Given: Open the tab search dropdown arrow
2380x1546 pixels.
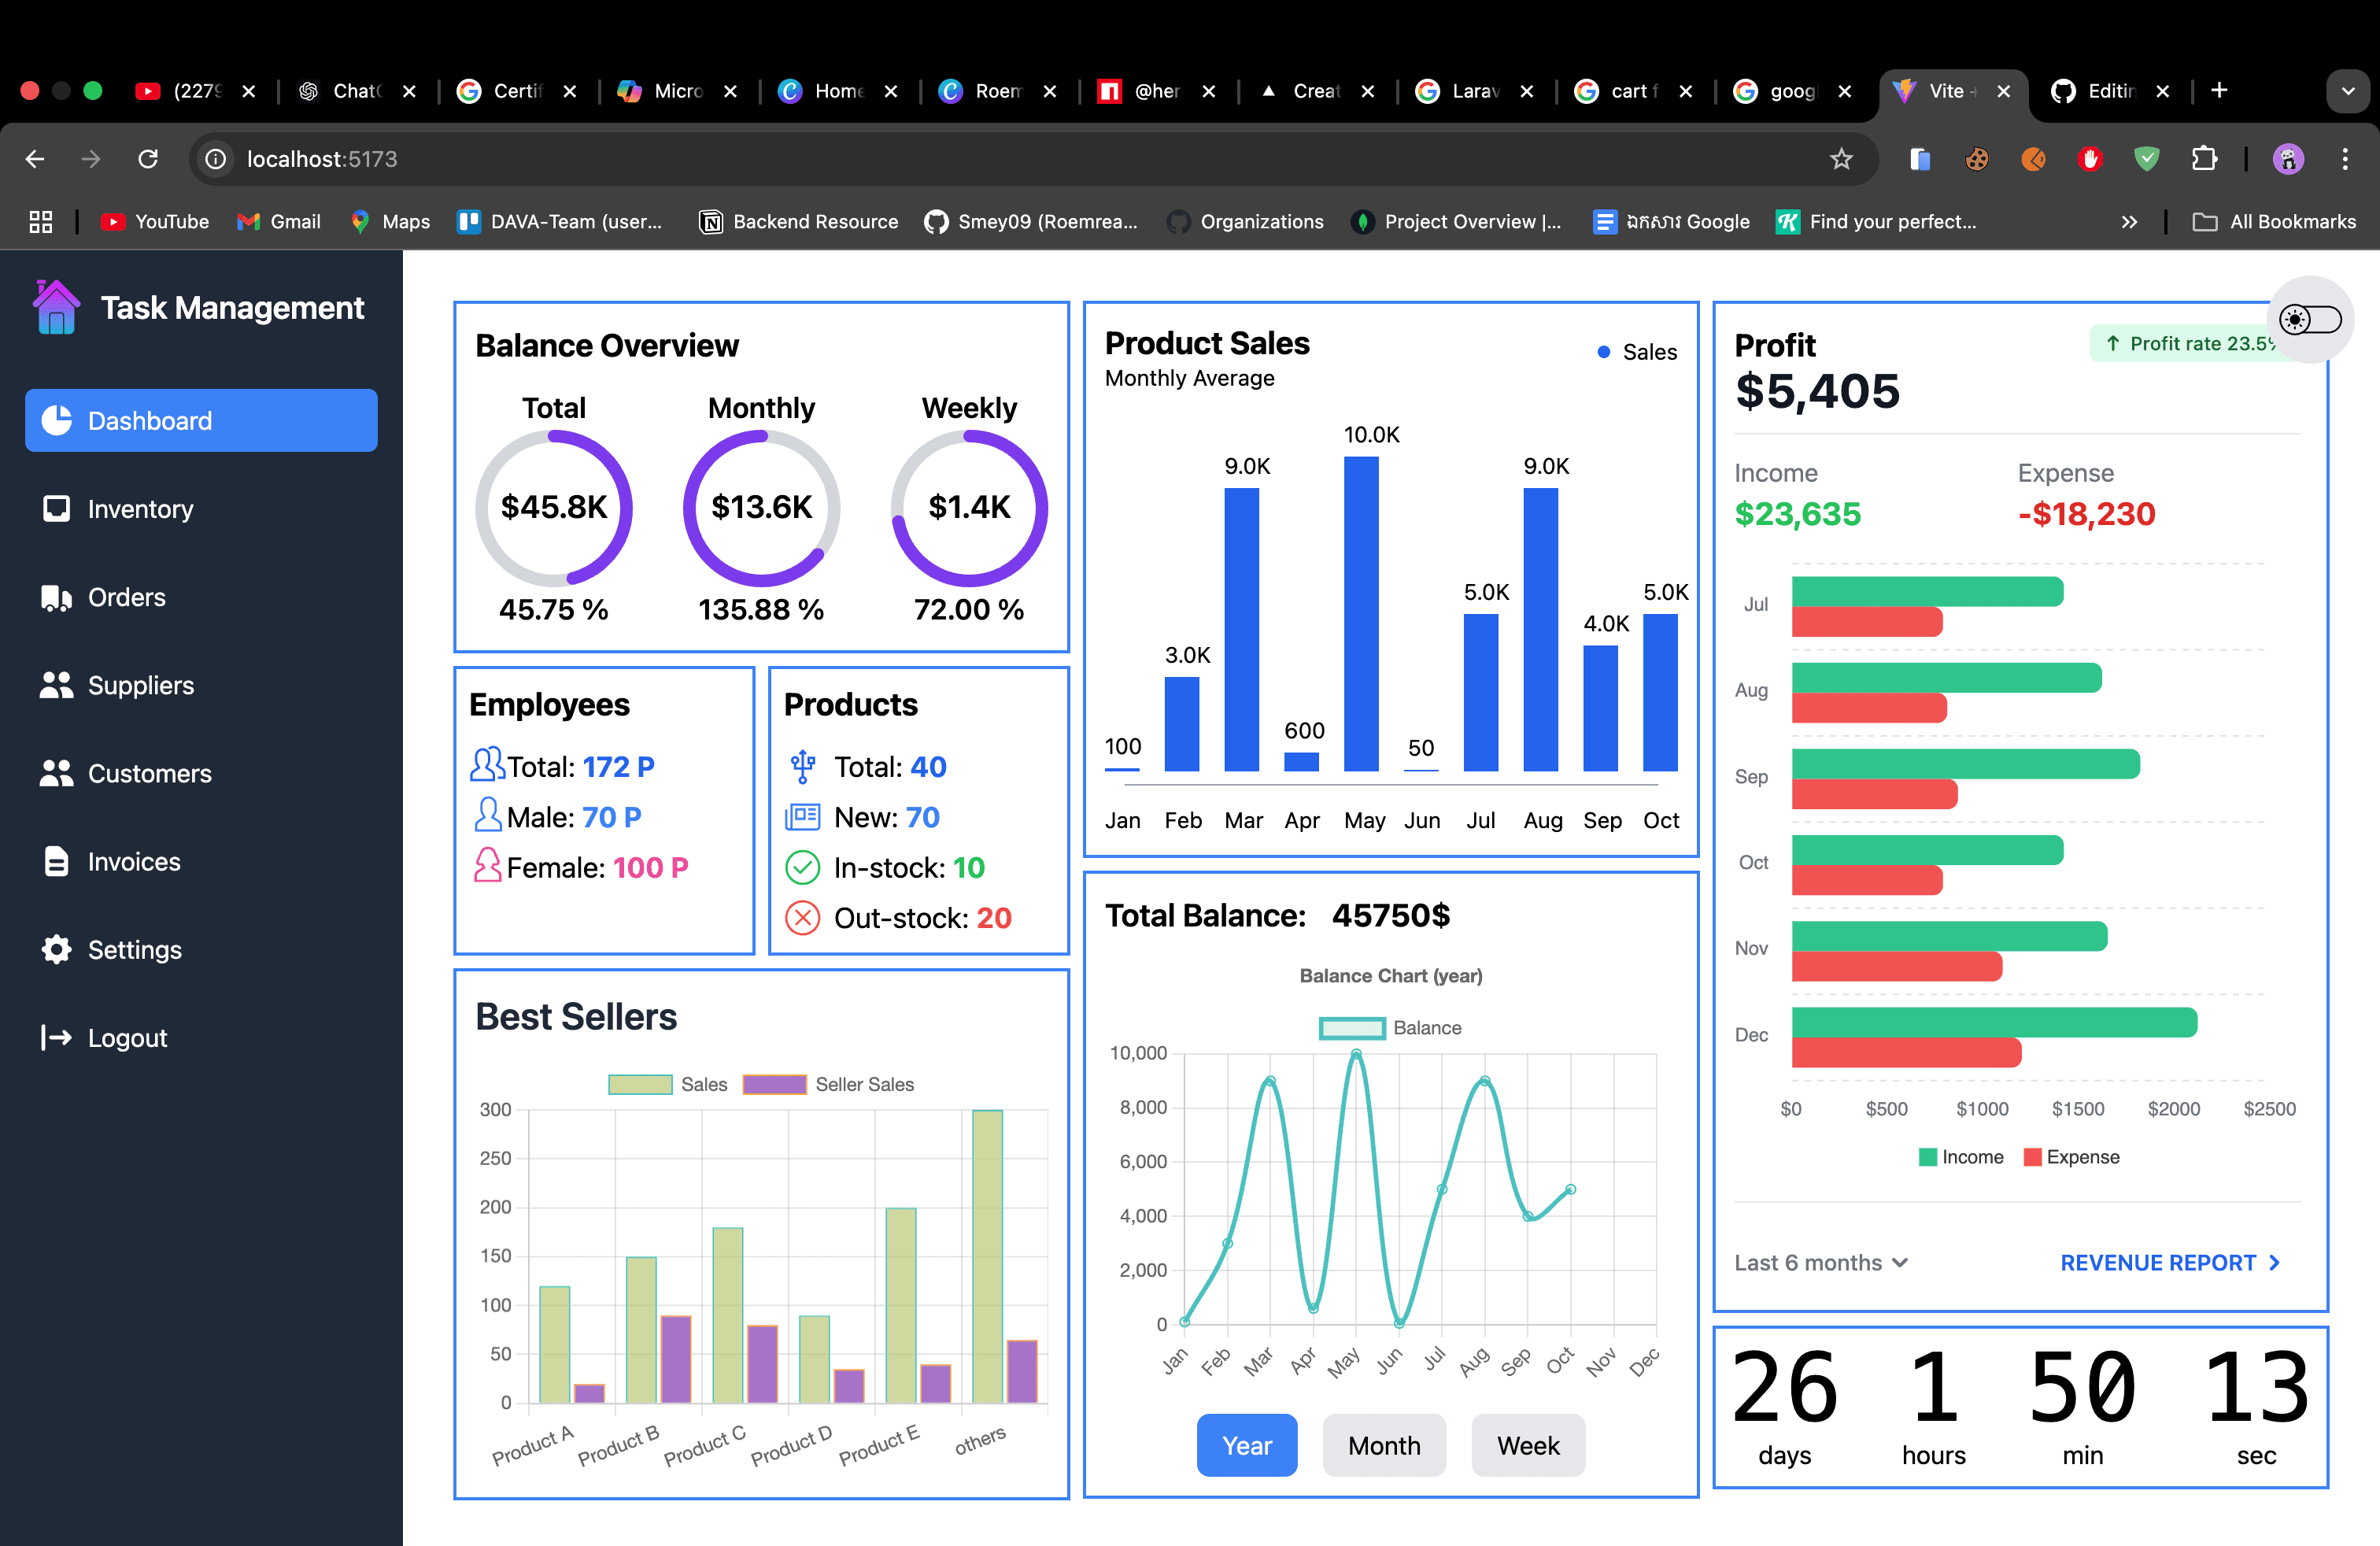Looking at the screenshot, I should pos(2347,91).
